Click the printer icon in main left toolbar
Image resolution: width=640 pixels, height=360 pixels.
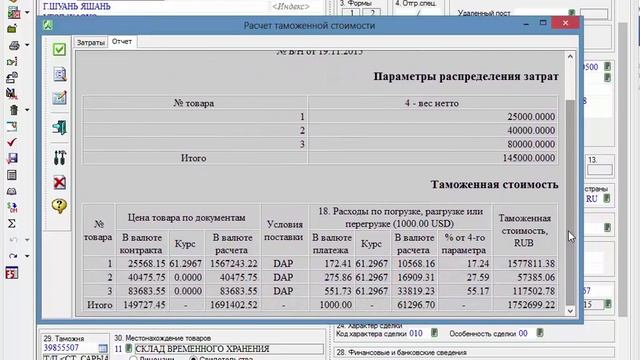(13, 45)
